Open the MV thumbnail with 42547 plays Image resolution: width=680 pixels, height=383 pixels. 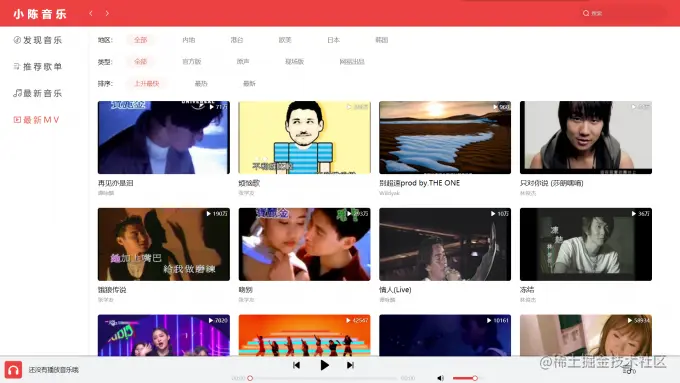(x=304, y=335)
